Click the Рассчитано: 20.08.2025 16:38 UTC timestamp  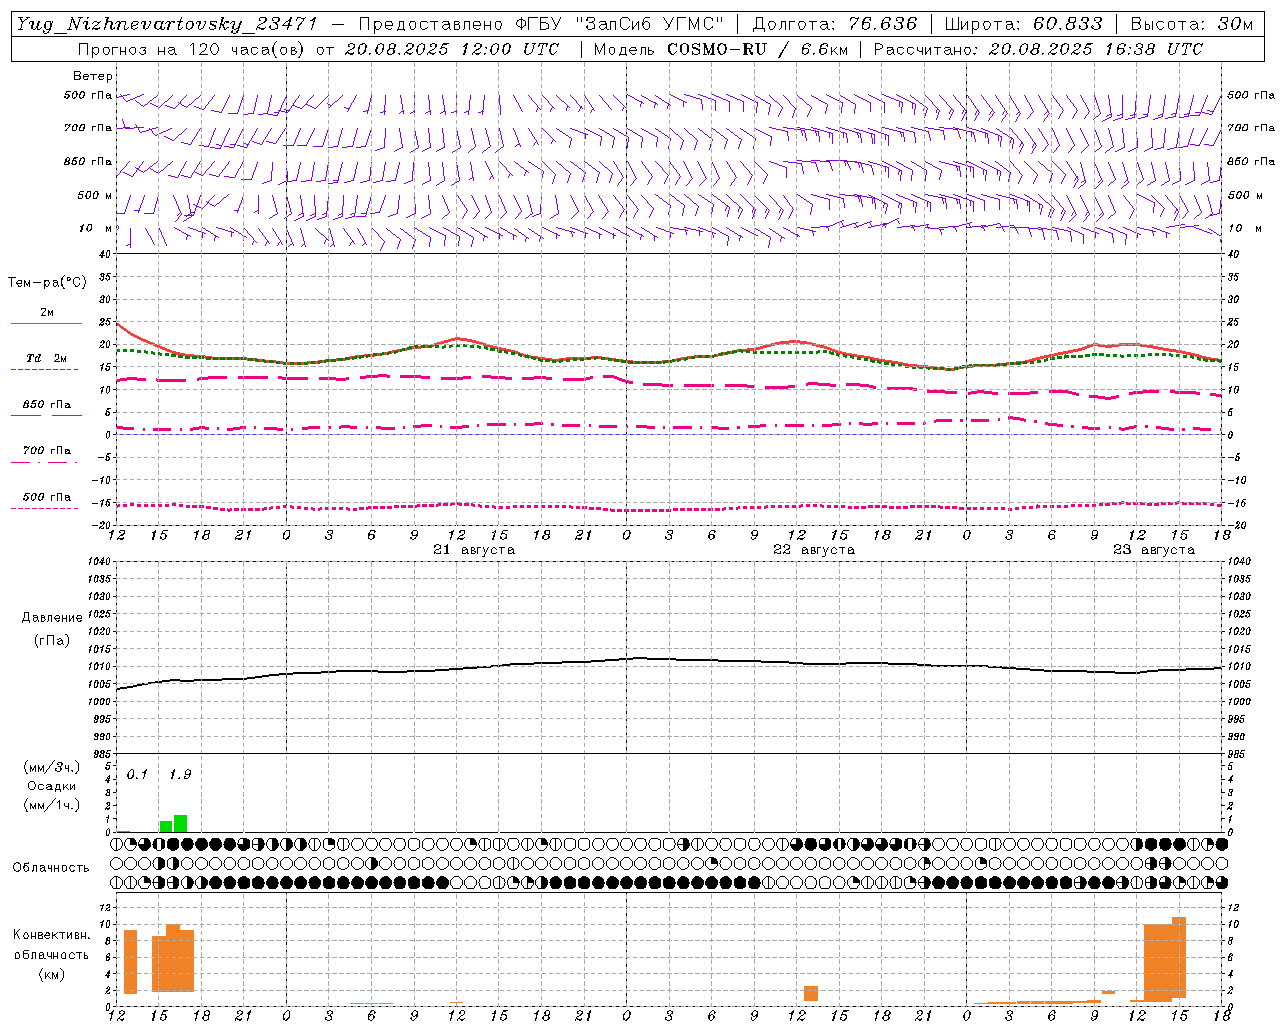click(1038, 49)
